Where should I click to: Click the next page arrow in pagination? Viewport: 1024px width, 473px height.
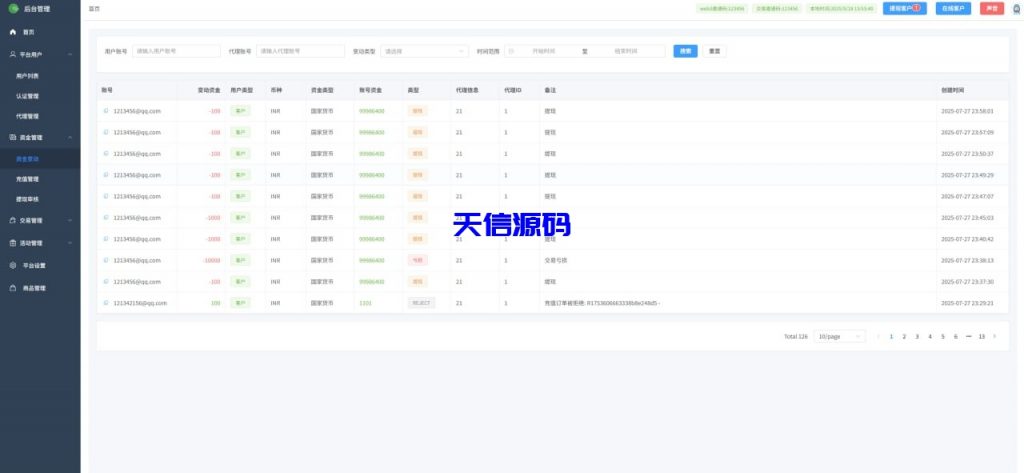[994, 337]
